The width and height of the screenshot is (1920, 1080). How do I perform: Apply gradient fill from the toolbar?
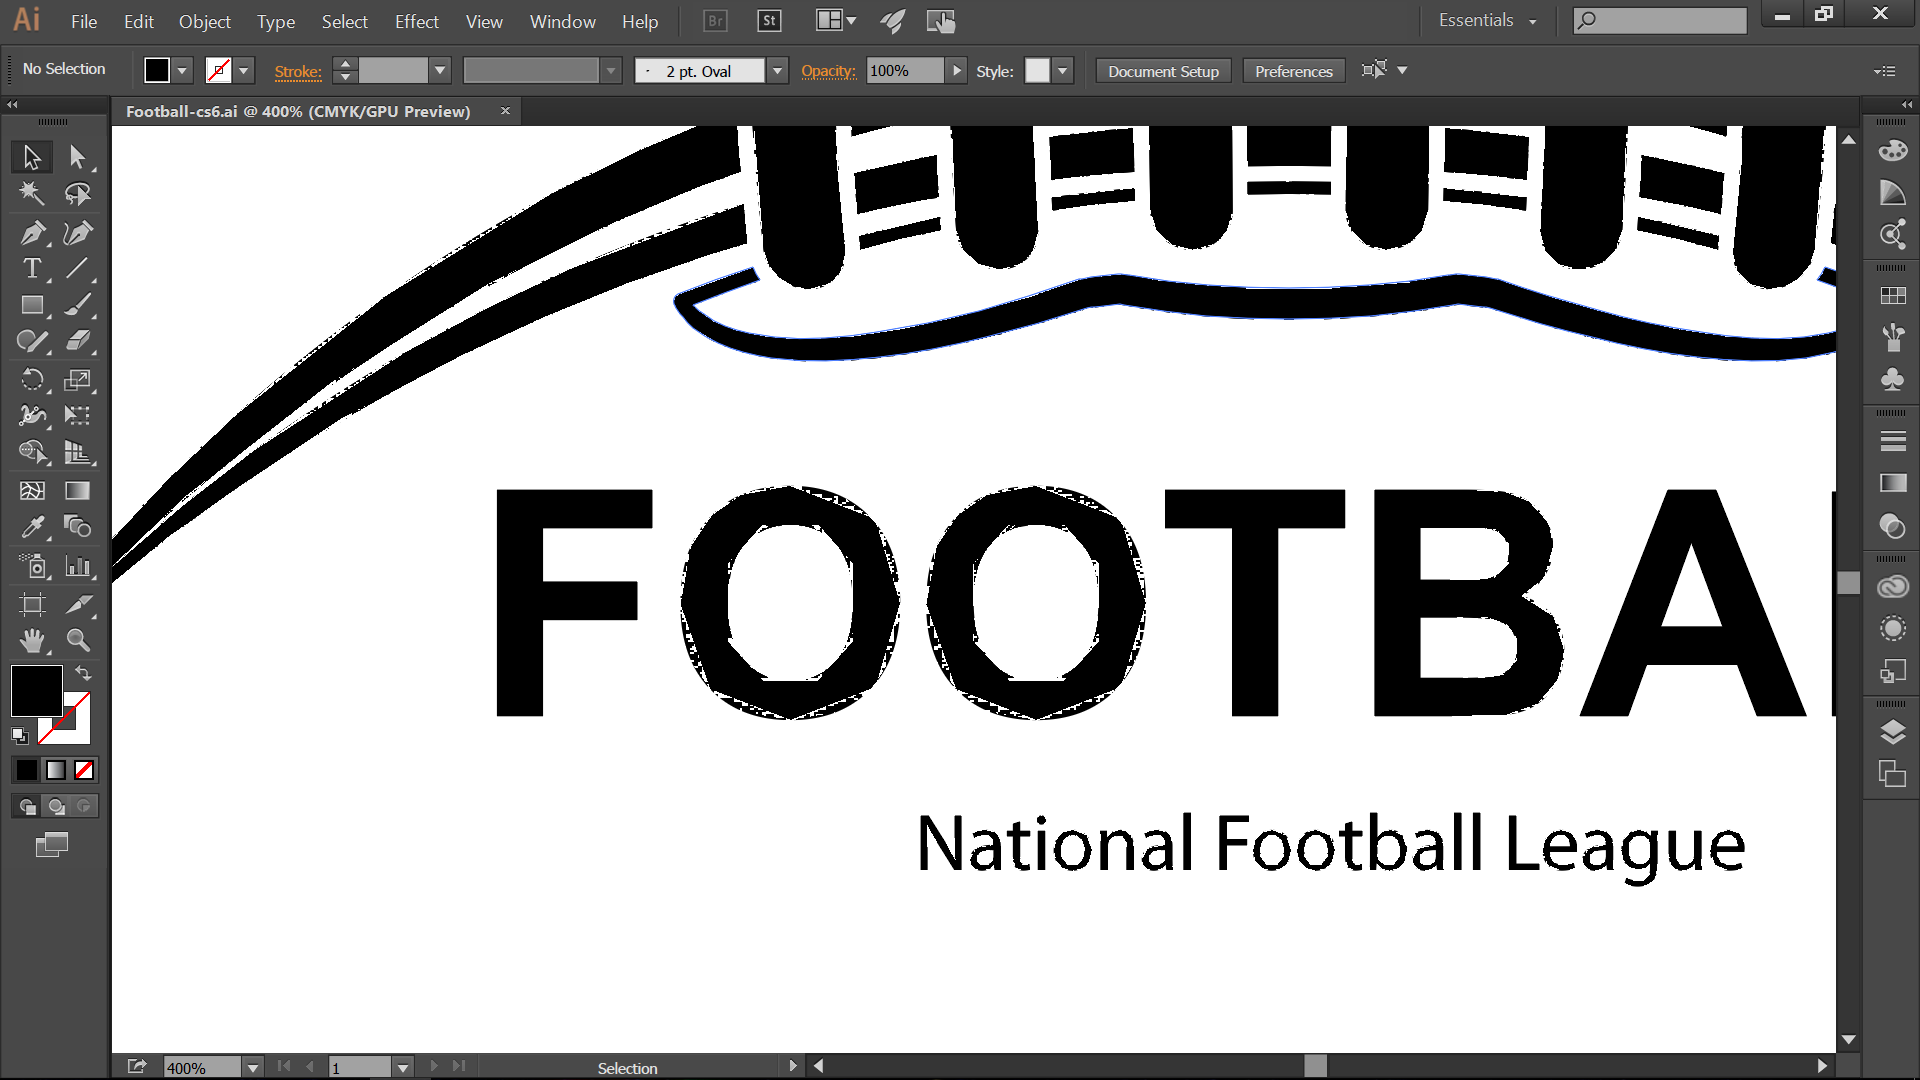(55, 770)
